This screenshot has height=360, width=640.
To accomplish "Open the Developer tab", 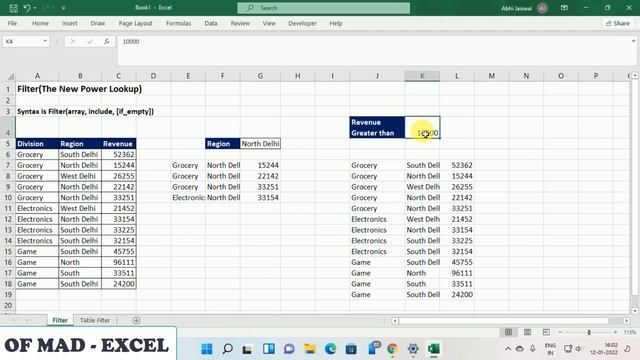I will coord(302,23).
